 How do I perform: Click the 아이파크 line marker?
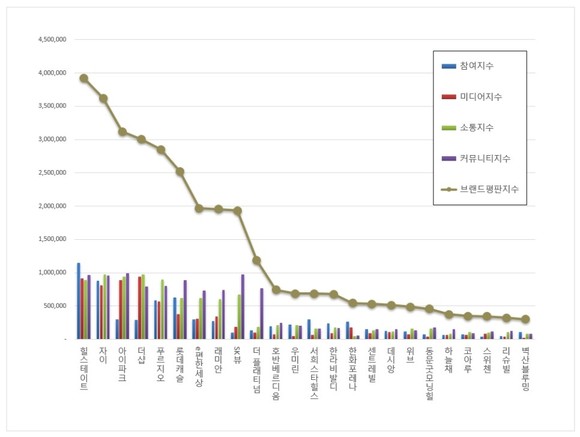[x=122, y=132]
